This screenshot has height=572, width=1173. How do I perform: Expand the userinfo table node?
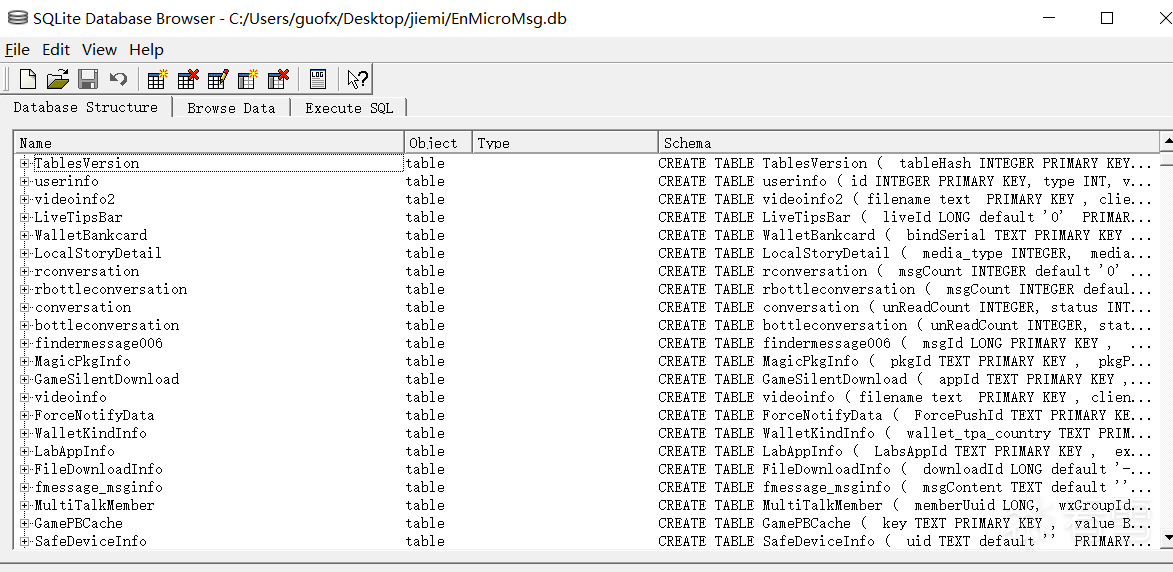(x=25, y=181)
